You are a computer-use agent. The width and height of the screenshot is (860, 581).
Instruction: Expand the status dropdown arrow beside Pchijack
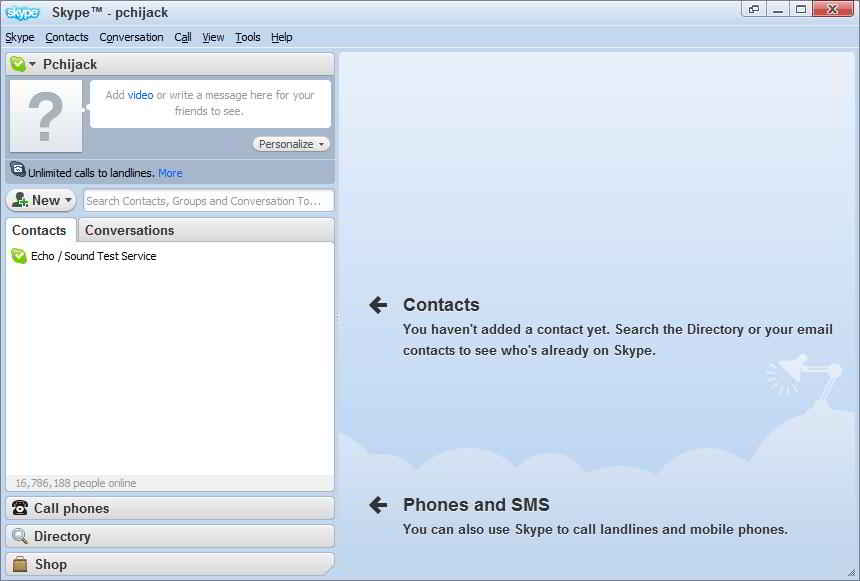point(32,64)
